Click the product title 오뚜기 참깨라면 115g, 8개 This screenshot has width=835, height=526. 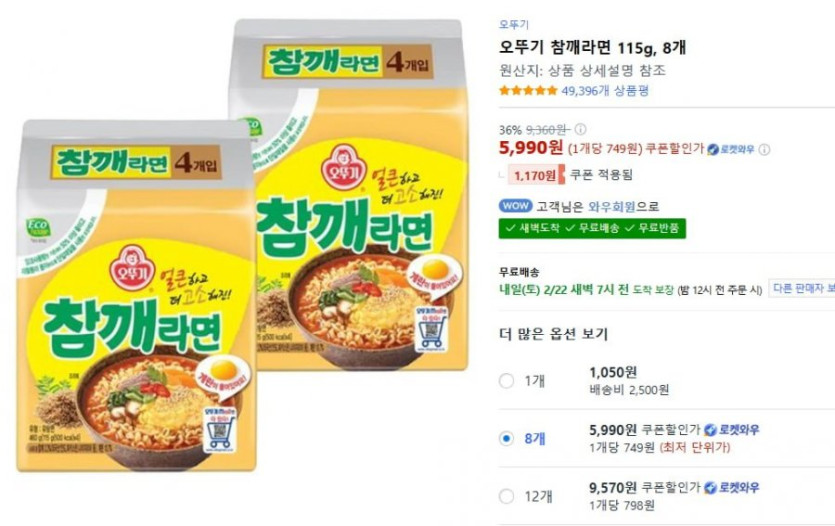[592, 48]
